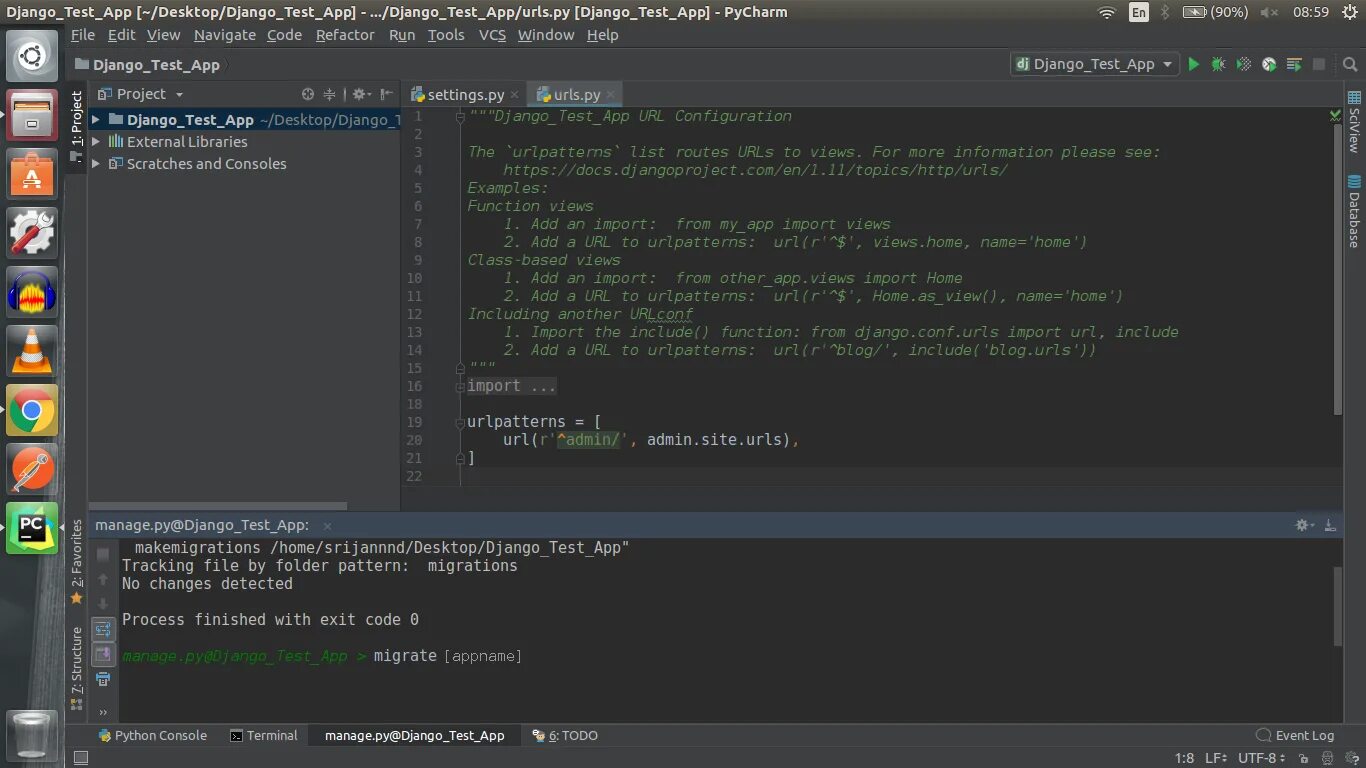
Task: Expand Scratches and Consoles node
Action: coord(96,163)
